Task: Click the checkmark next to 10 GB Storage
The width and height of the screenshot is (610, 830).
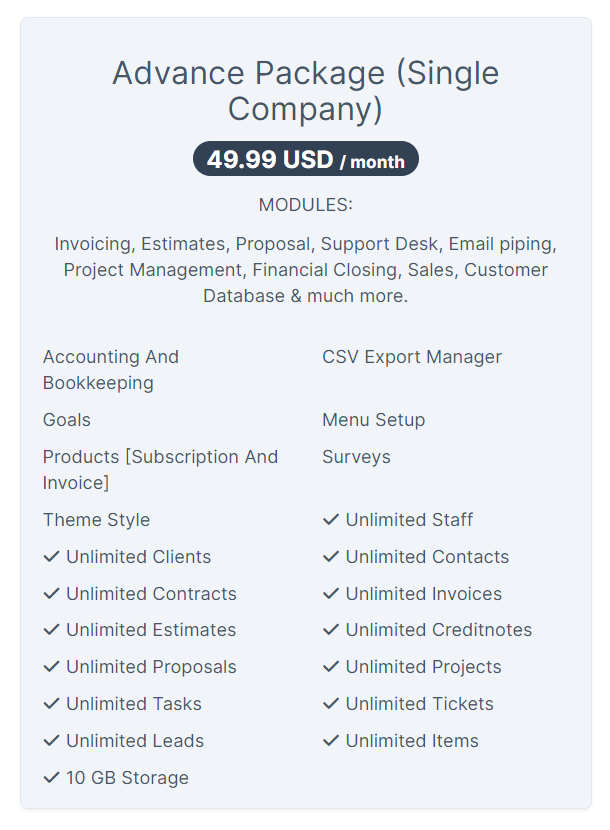Action: pyautogui.click(x=51, y=778)
